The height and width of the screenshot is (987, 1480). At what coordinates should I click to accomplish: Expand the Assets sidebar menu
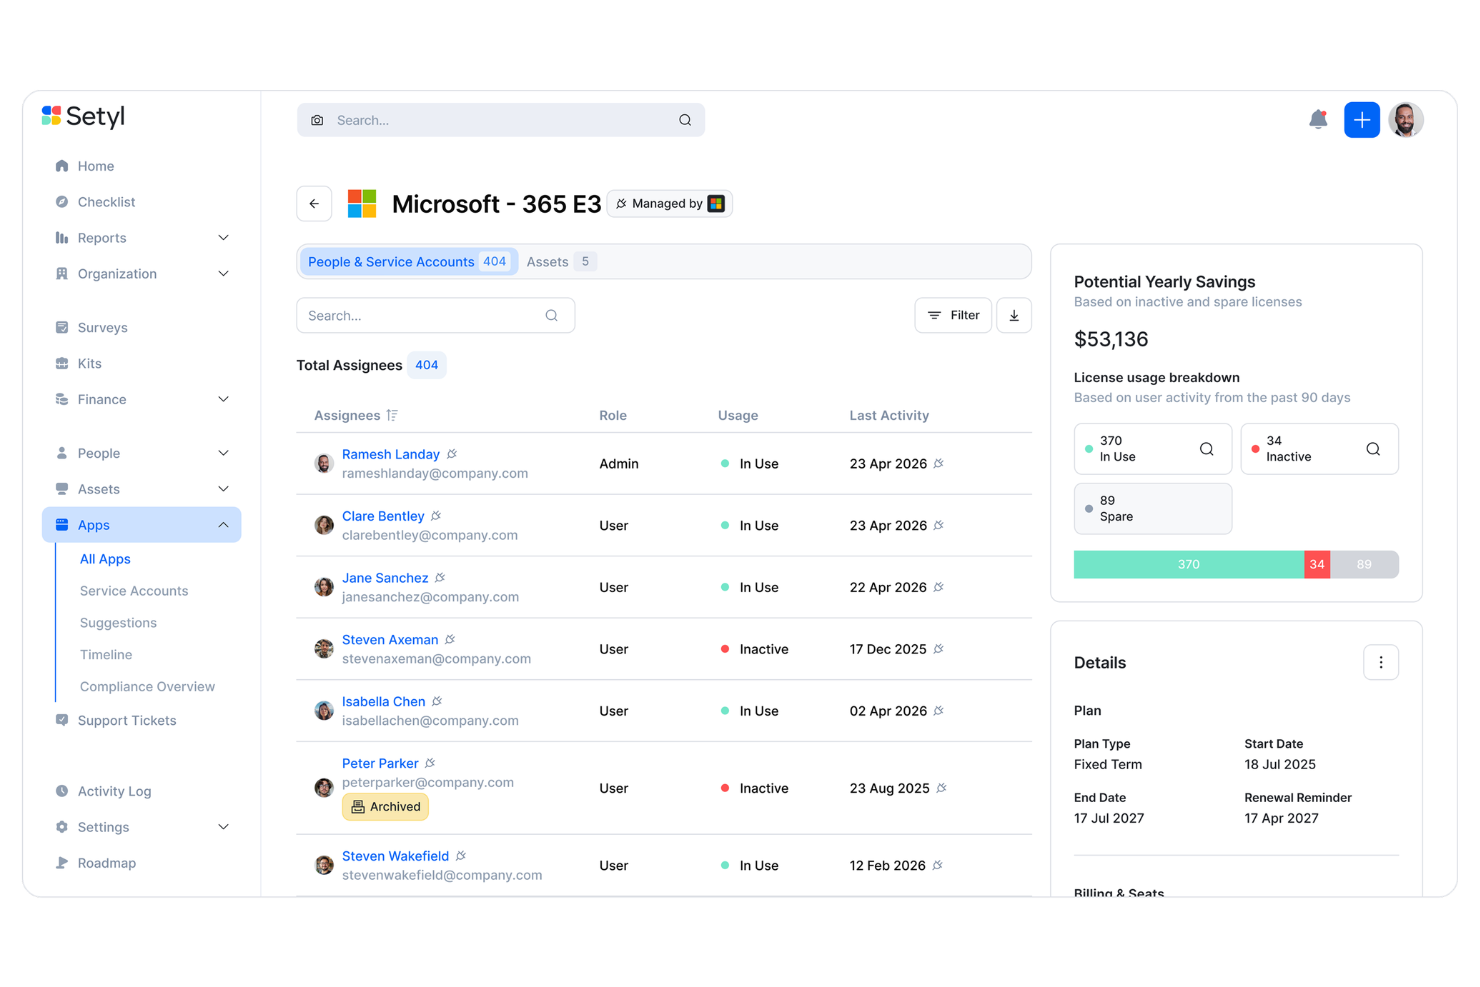click(x=224, y=489)
